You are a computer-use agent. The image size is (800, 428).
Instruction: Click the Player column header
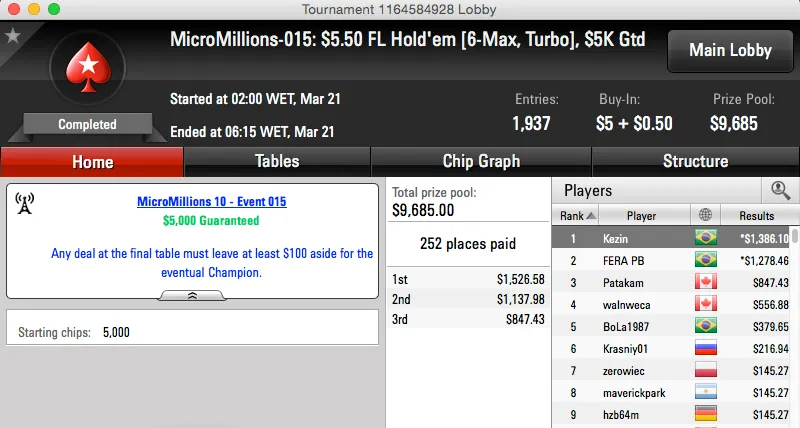pos(641,215)
